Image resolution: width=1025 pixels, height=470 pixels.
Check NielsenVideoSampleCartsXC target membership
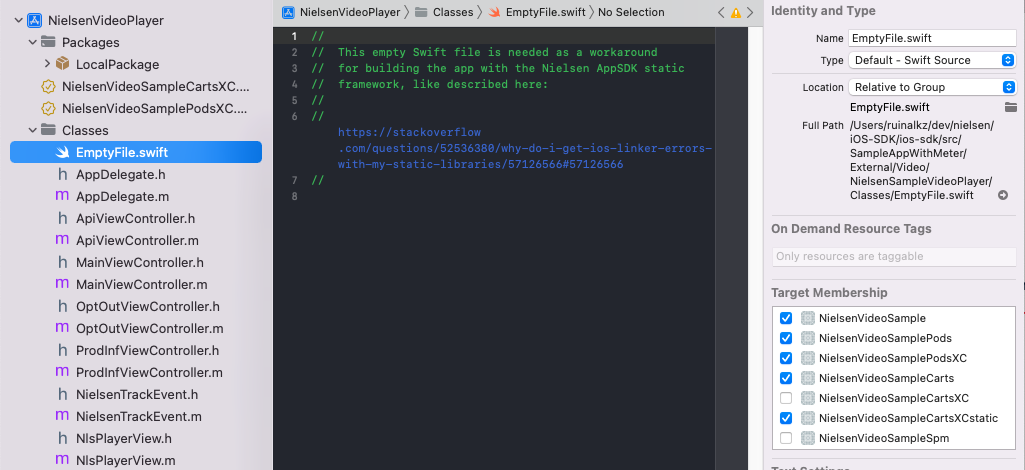[x=786, y=398]
